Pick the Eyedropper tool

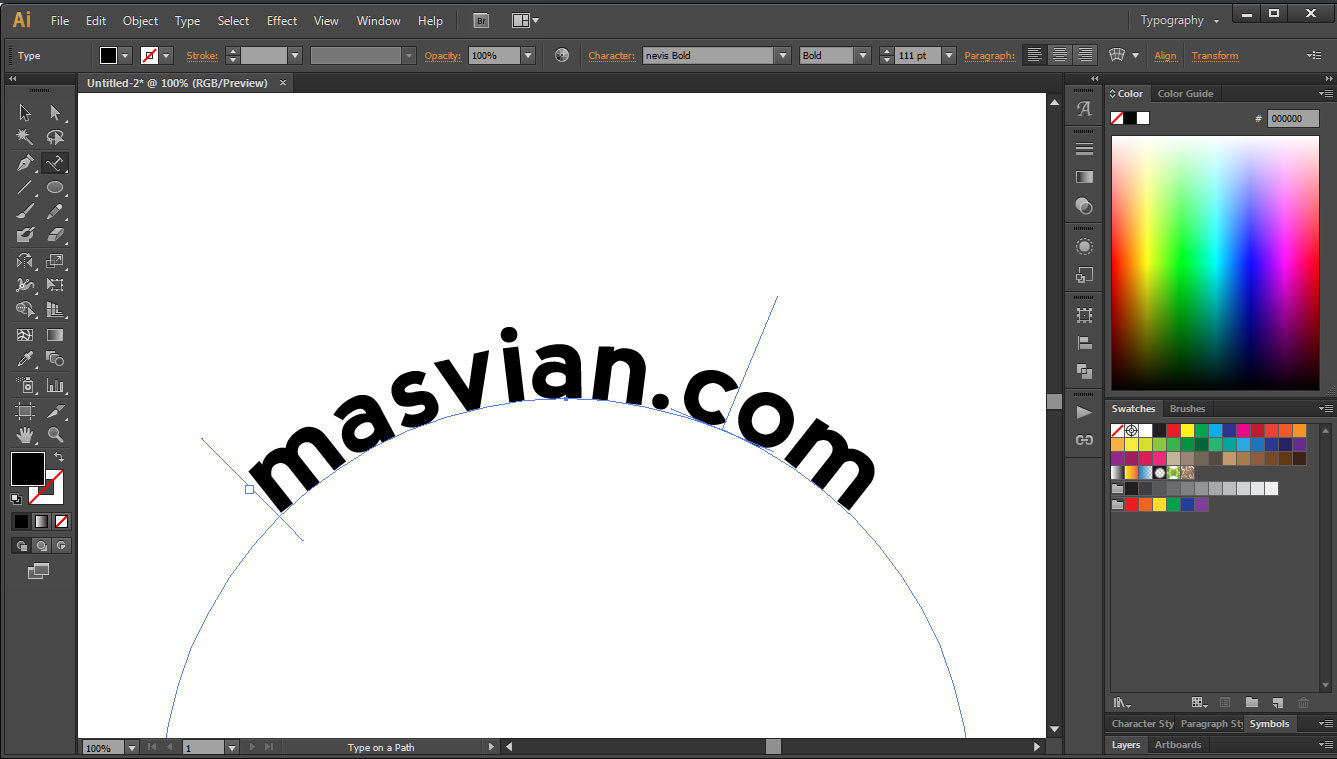pos(23,359)
